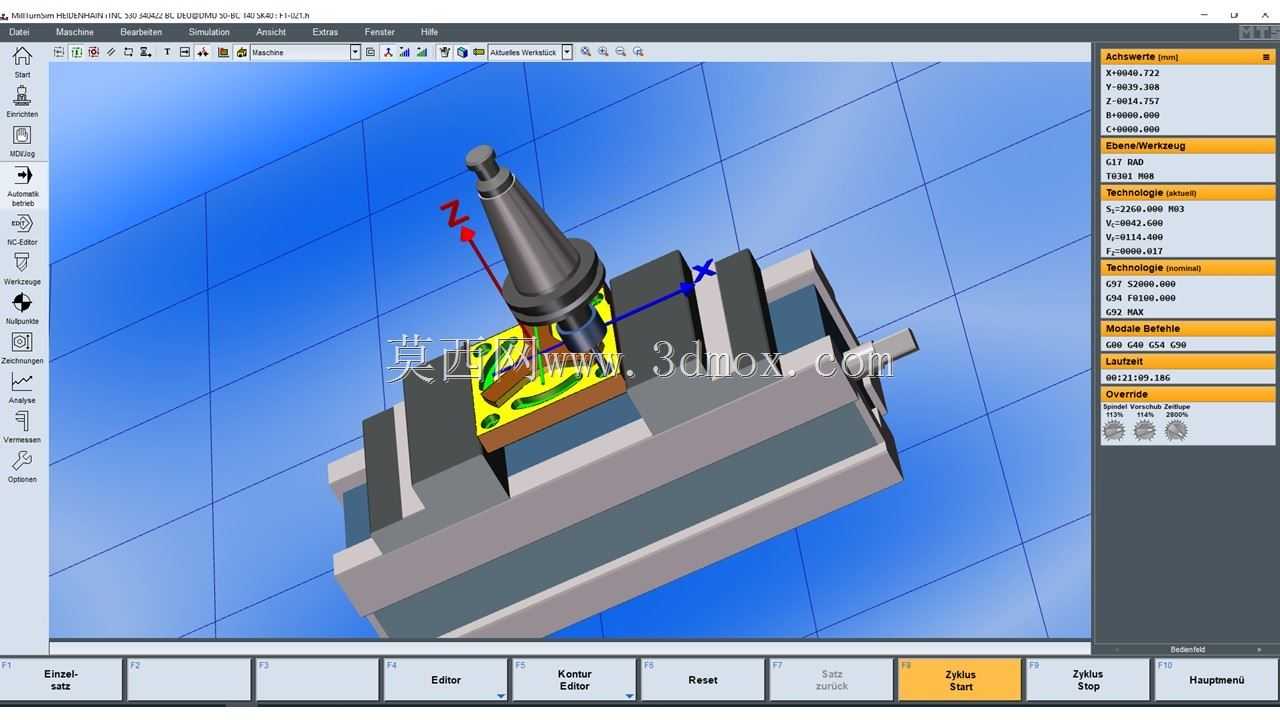Open the NC-Editor from the sidebar

click(x=22, y=229)
